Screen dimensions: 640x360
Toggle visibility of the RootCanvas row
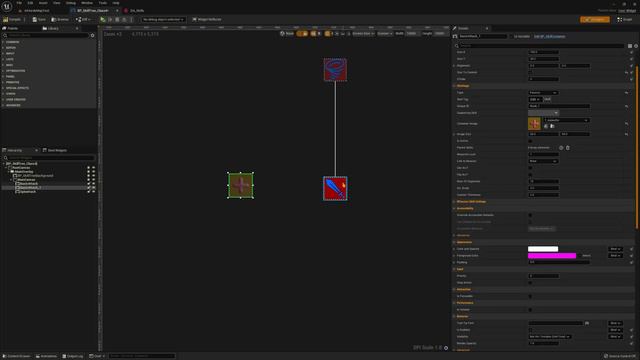pyautogui.click(x=93, y=167)
